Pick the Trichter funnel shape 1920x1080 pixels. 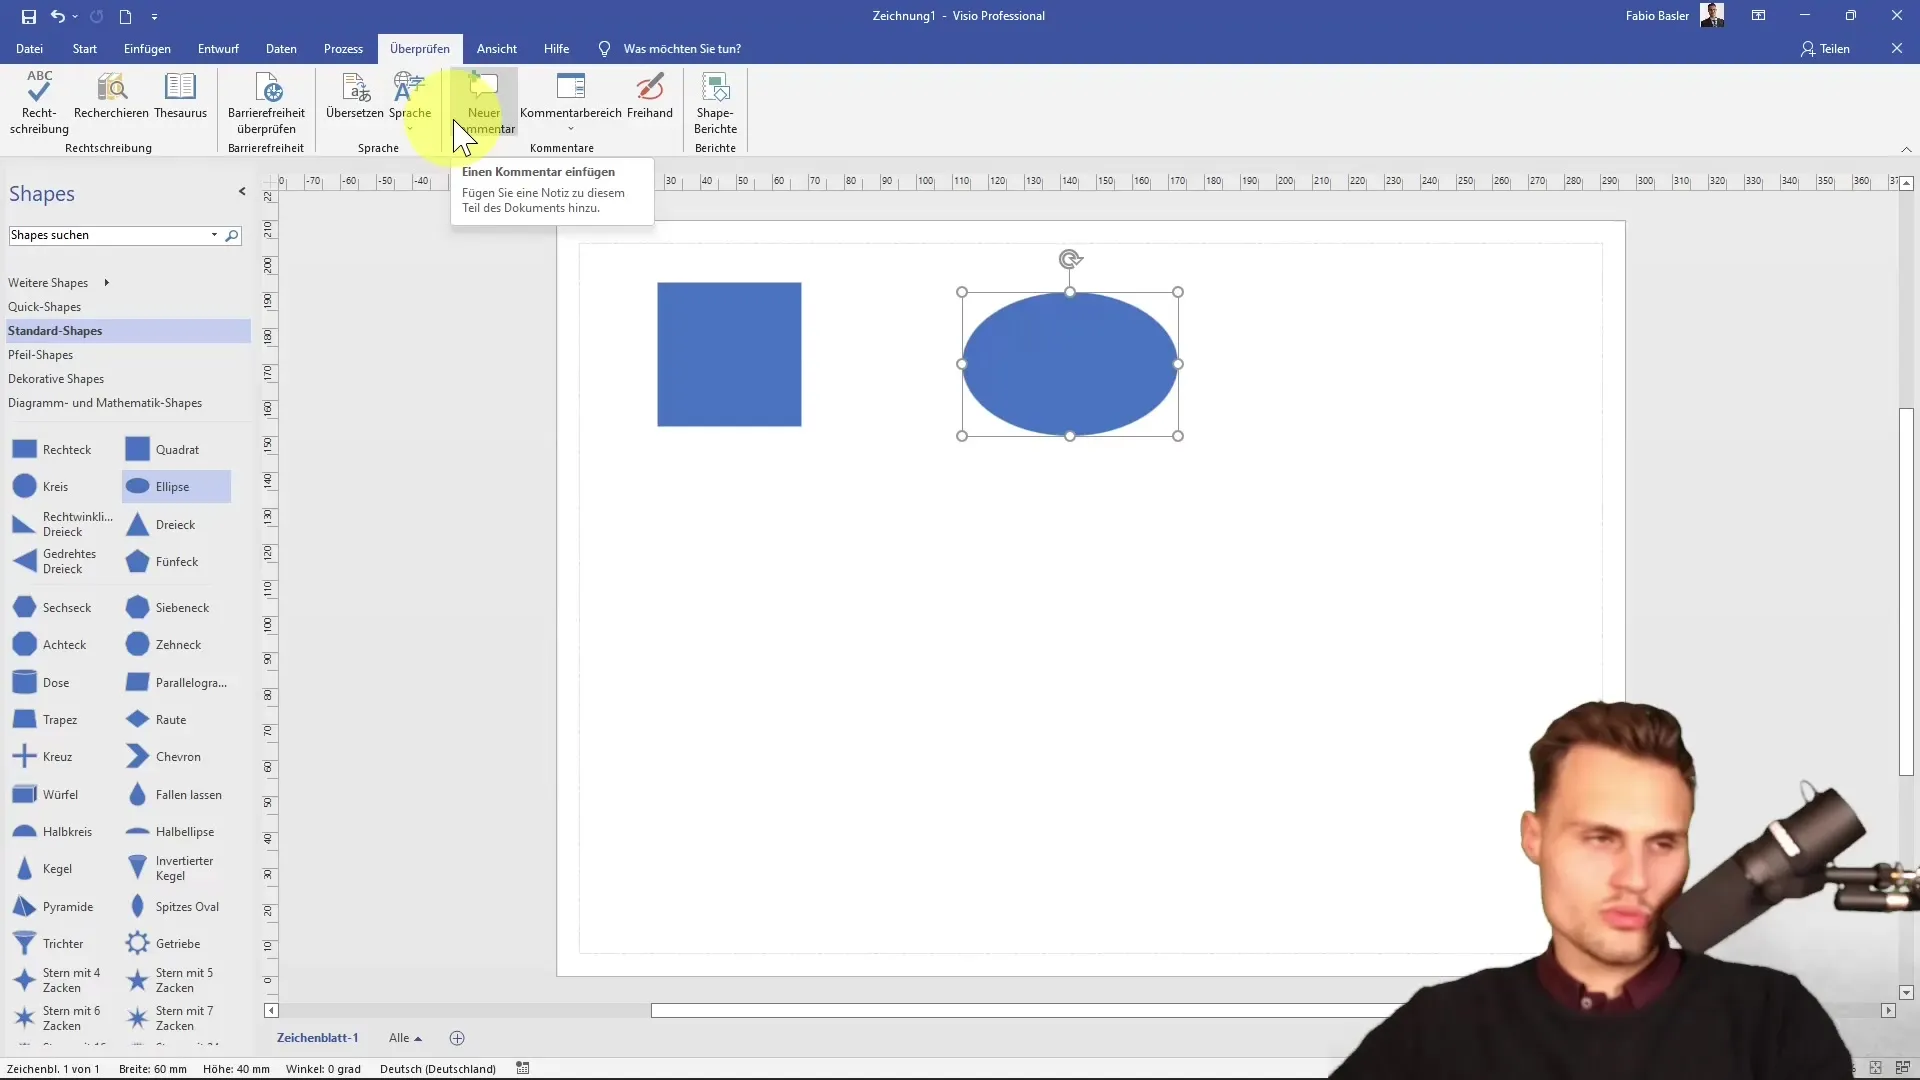[x=48, y=944]
